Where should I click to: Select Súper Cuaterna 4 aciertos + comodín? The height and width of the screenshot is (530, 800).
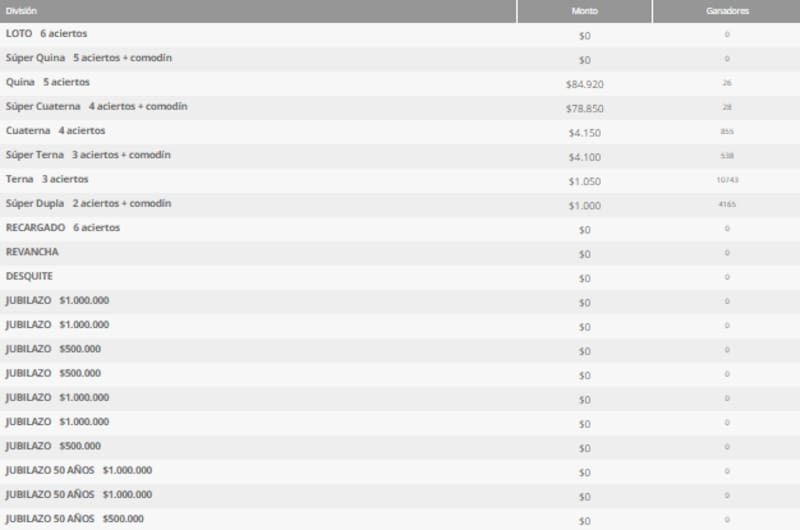[96, 106]
